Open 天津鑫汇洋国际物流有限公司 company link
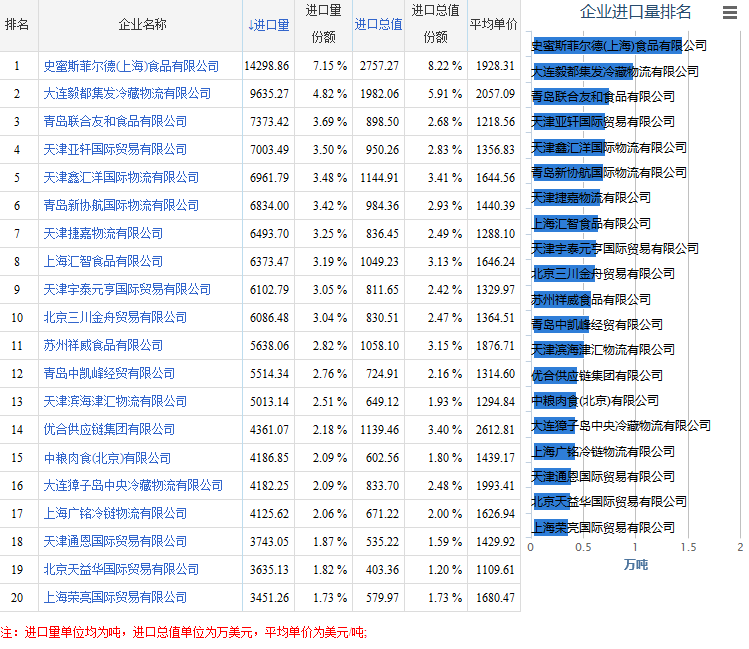The image size is (749, 649). click(121, 178)
